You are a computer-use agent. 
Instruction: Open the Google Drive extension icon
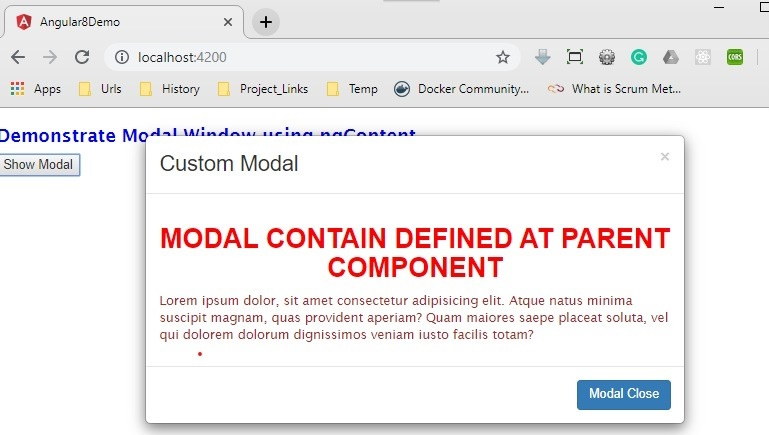(670, 57)
